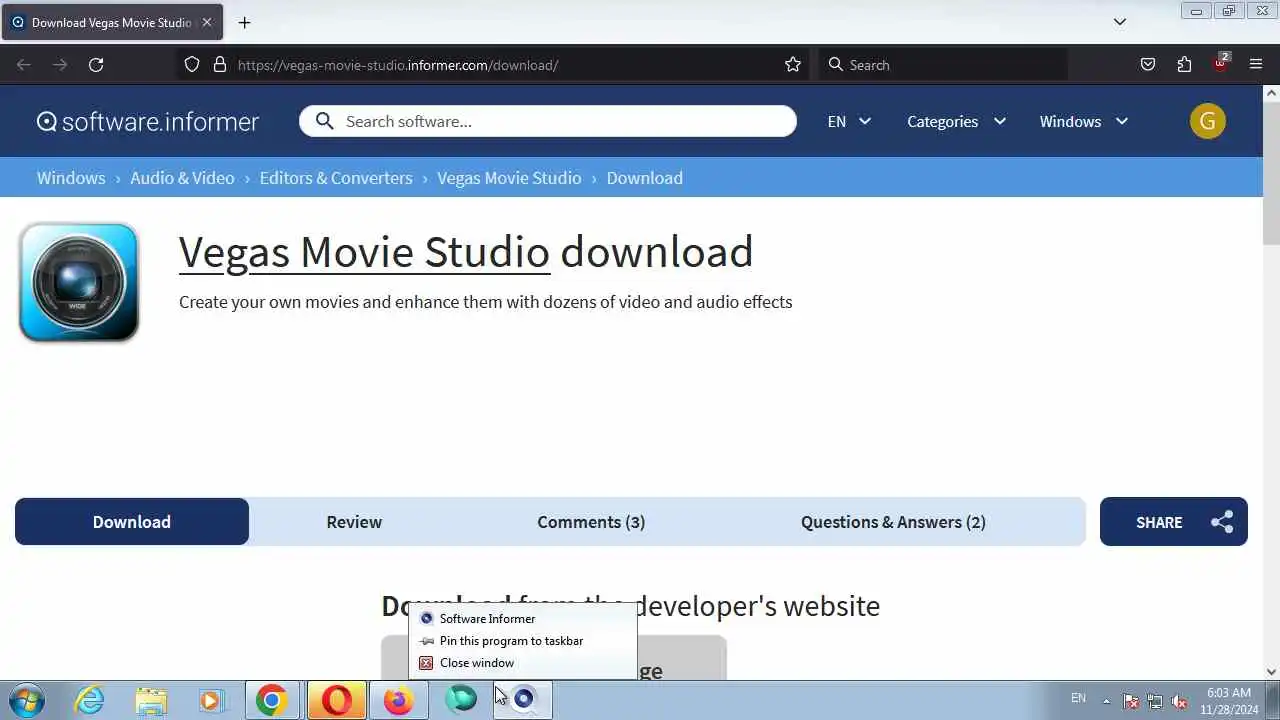Open the Firefox hamburger menu
This screenshot has width=1280, height=720.
pos(1256,65)
